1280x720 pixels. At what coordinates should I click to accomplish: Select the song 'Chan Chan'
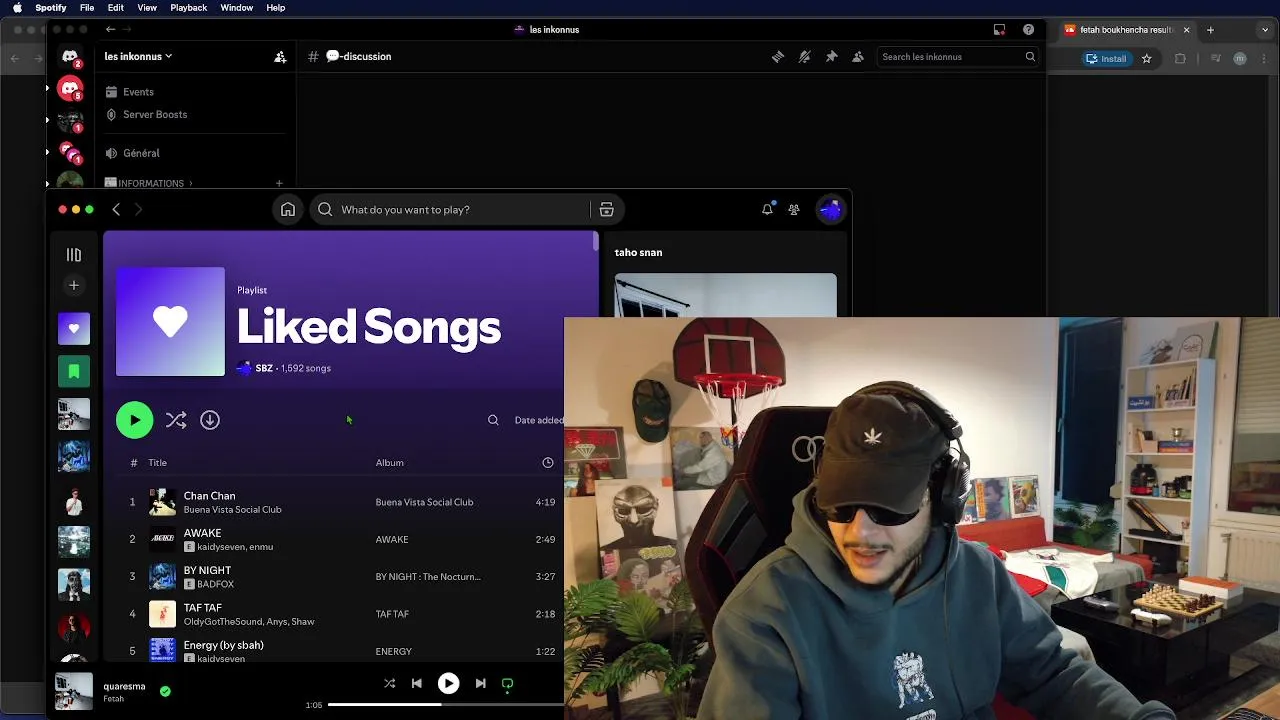[209, 495]
